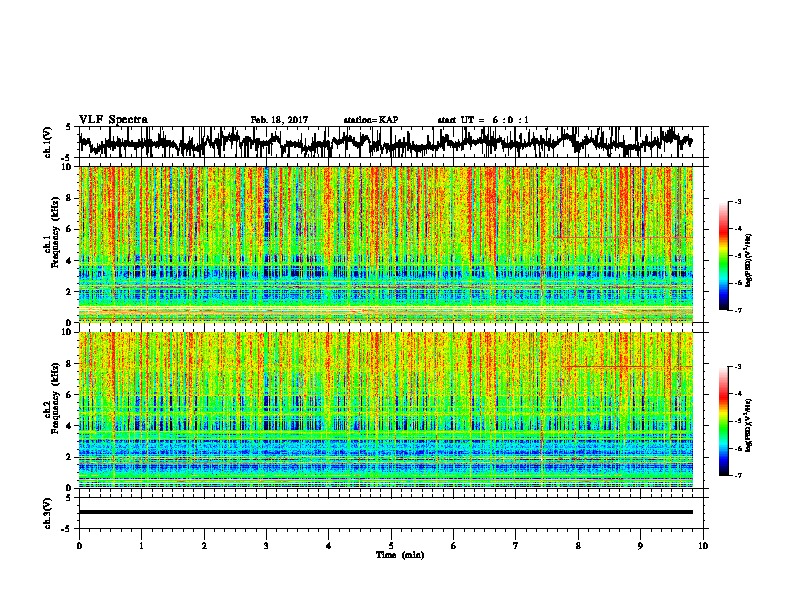
Task: Select the "Time (min)" axis label
Action: tap(400, 555)
